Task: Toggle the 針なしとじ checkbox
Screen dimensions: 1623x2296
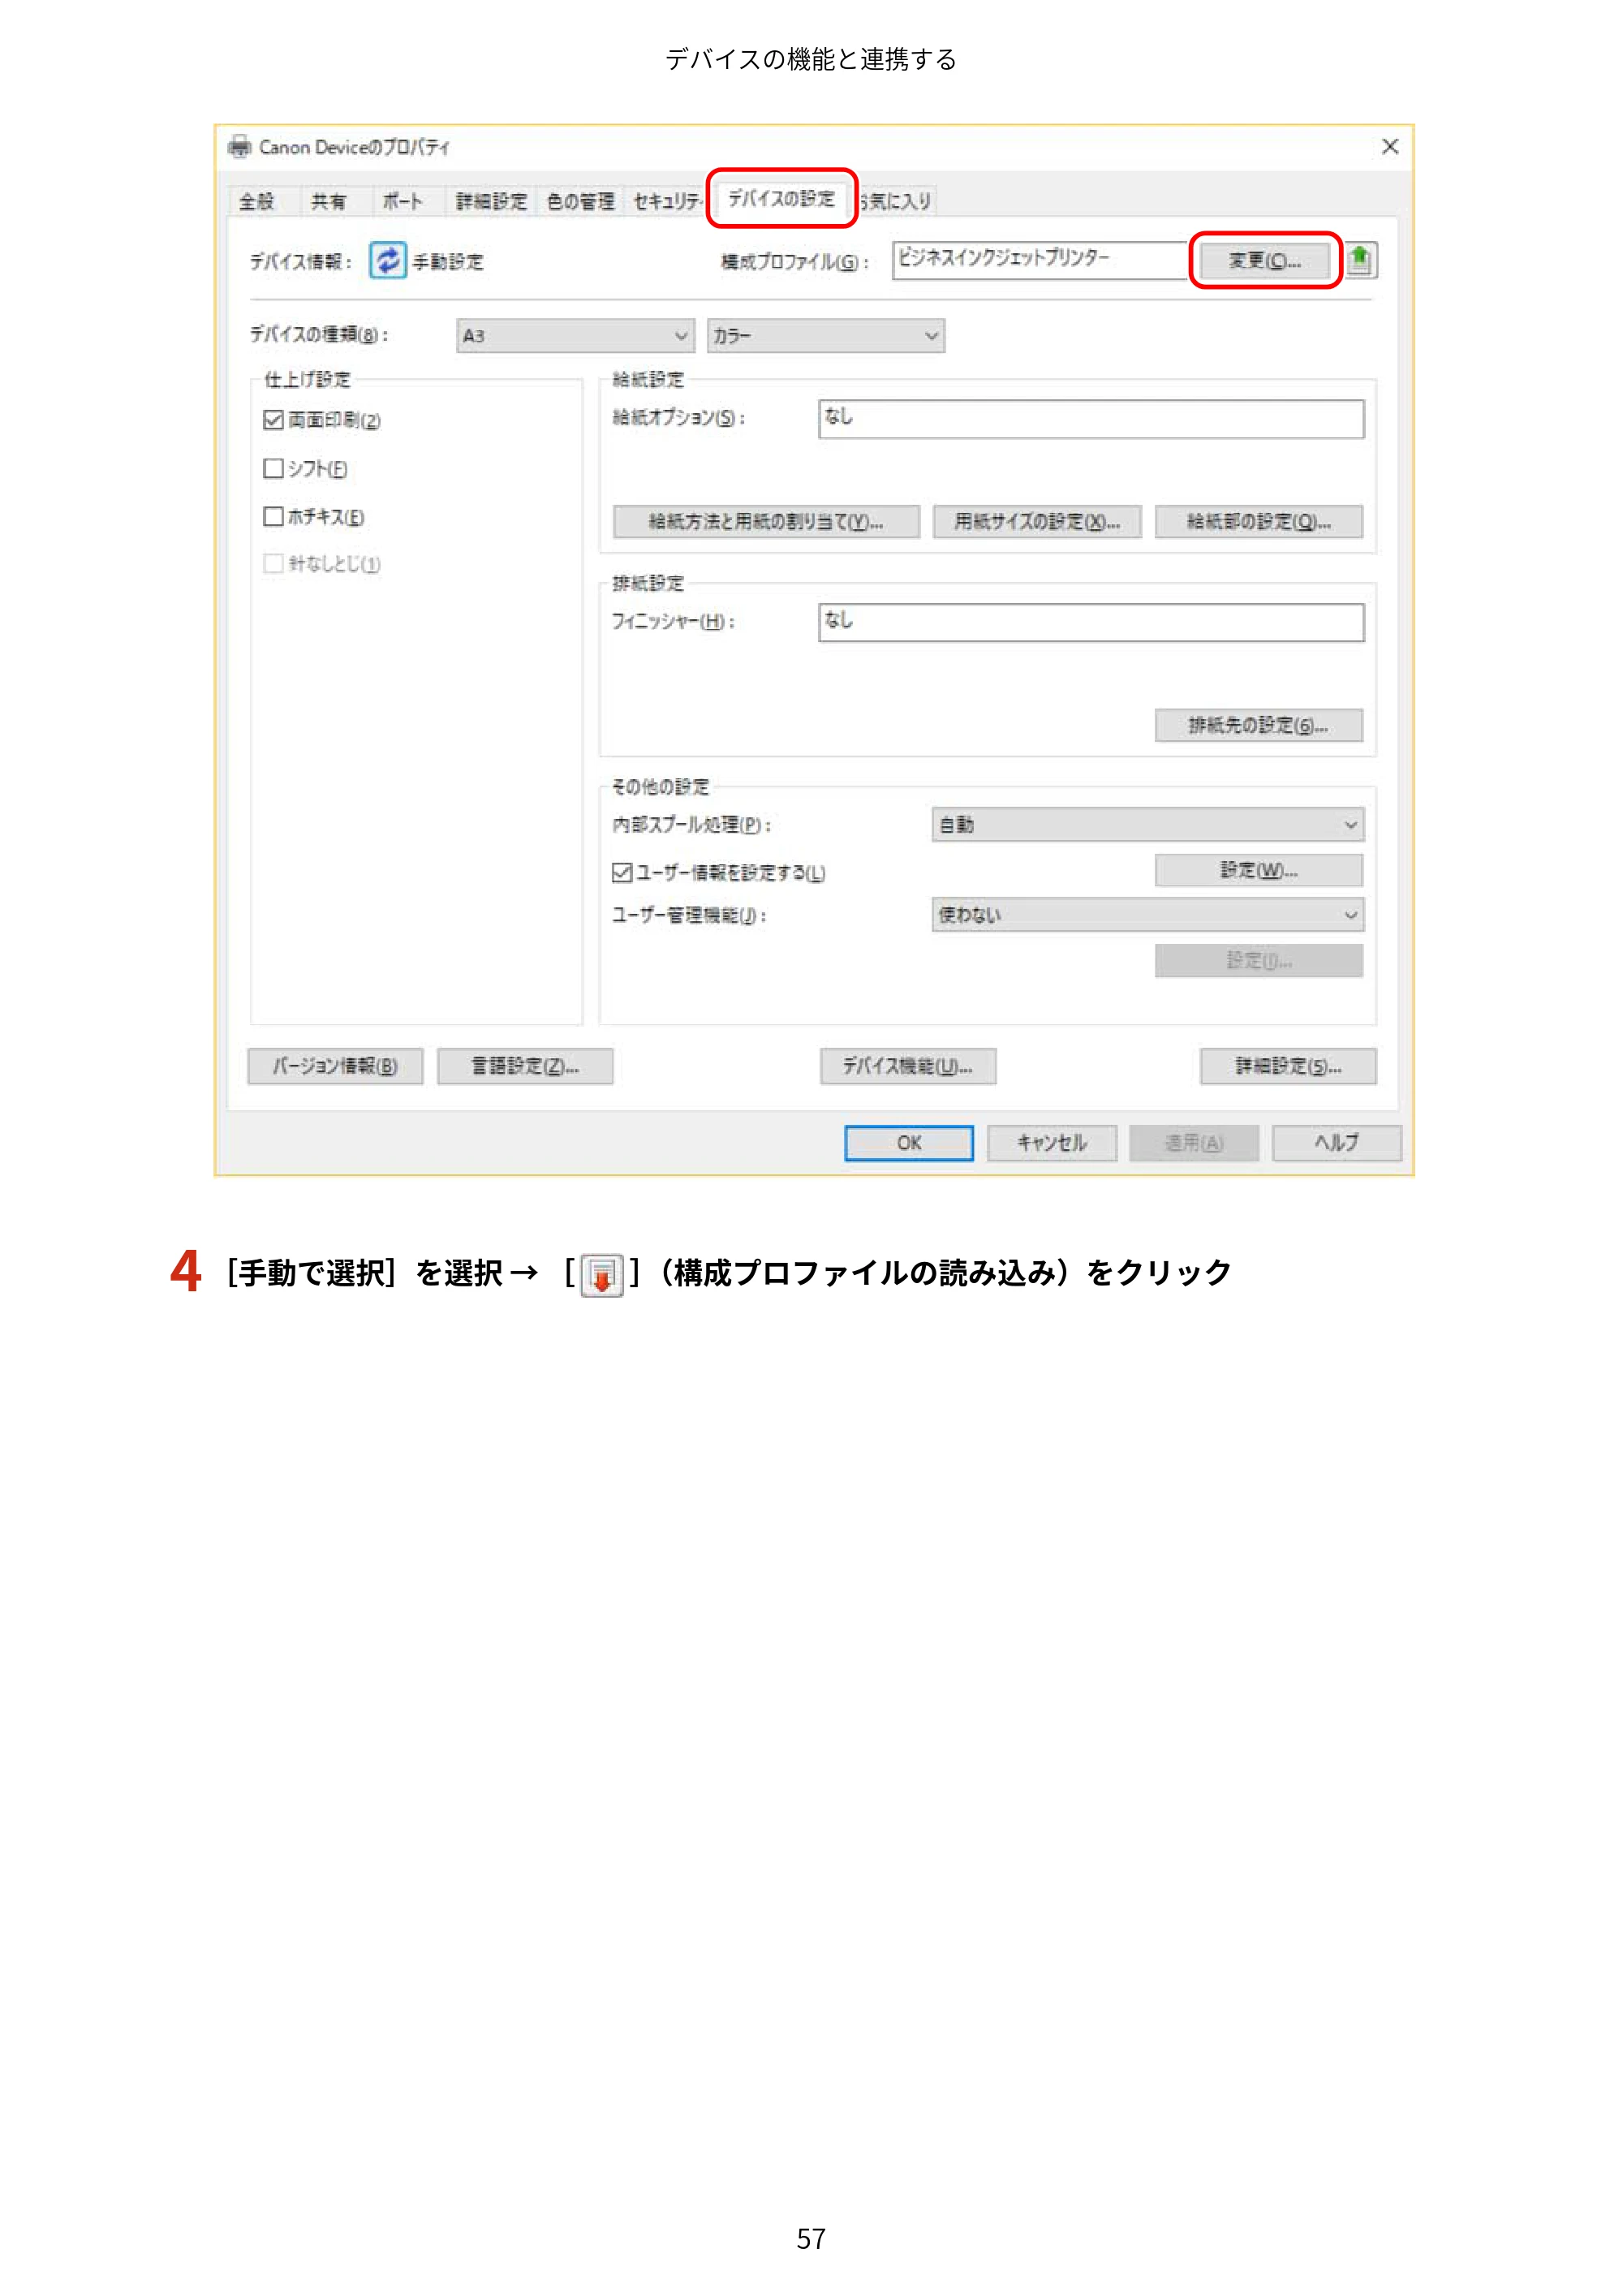Action: (273, 564)
